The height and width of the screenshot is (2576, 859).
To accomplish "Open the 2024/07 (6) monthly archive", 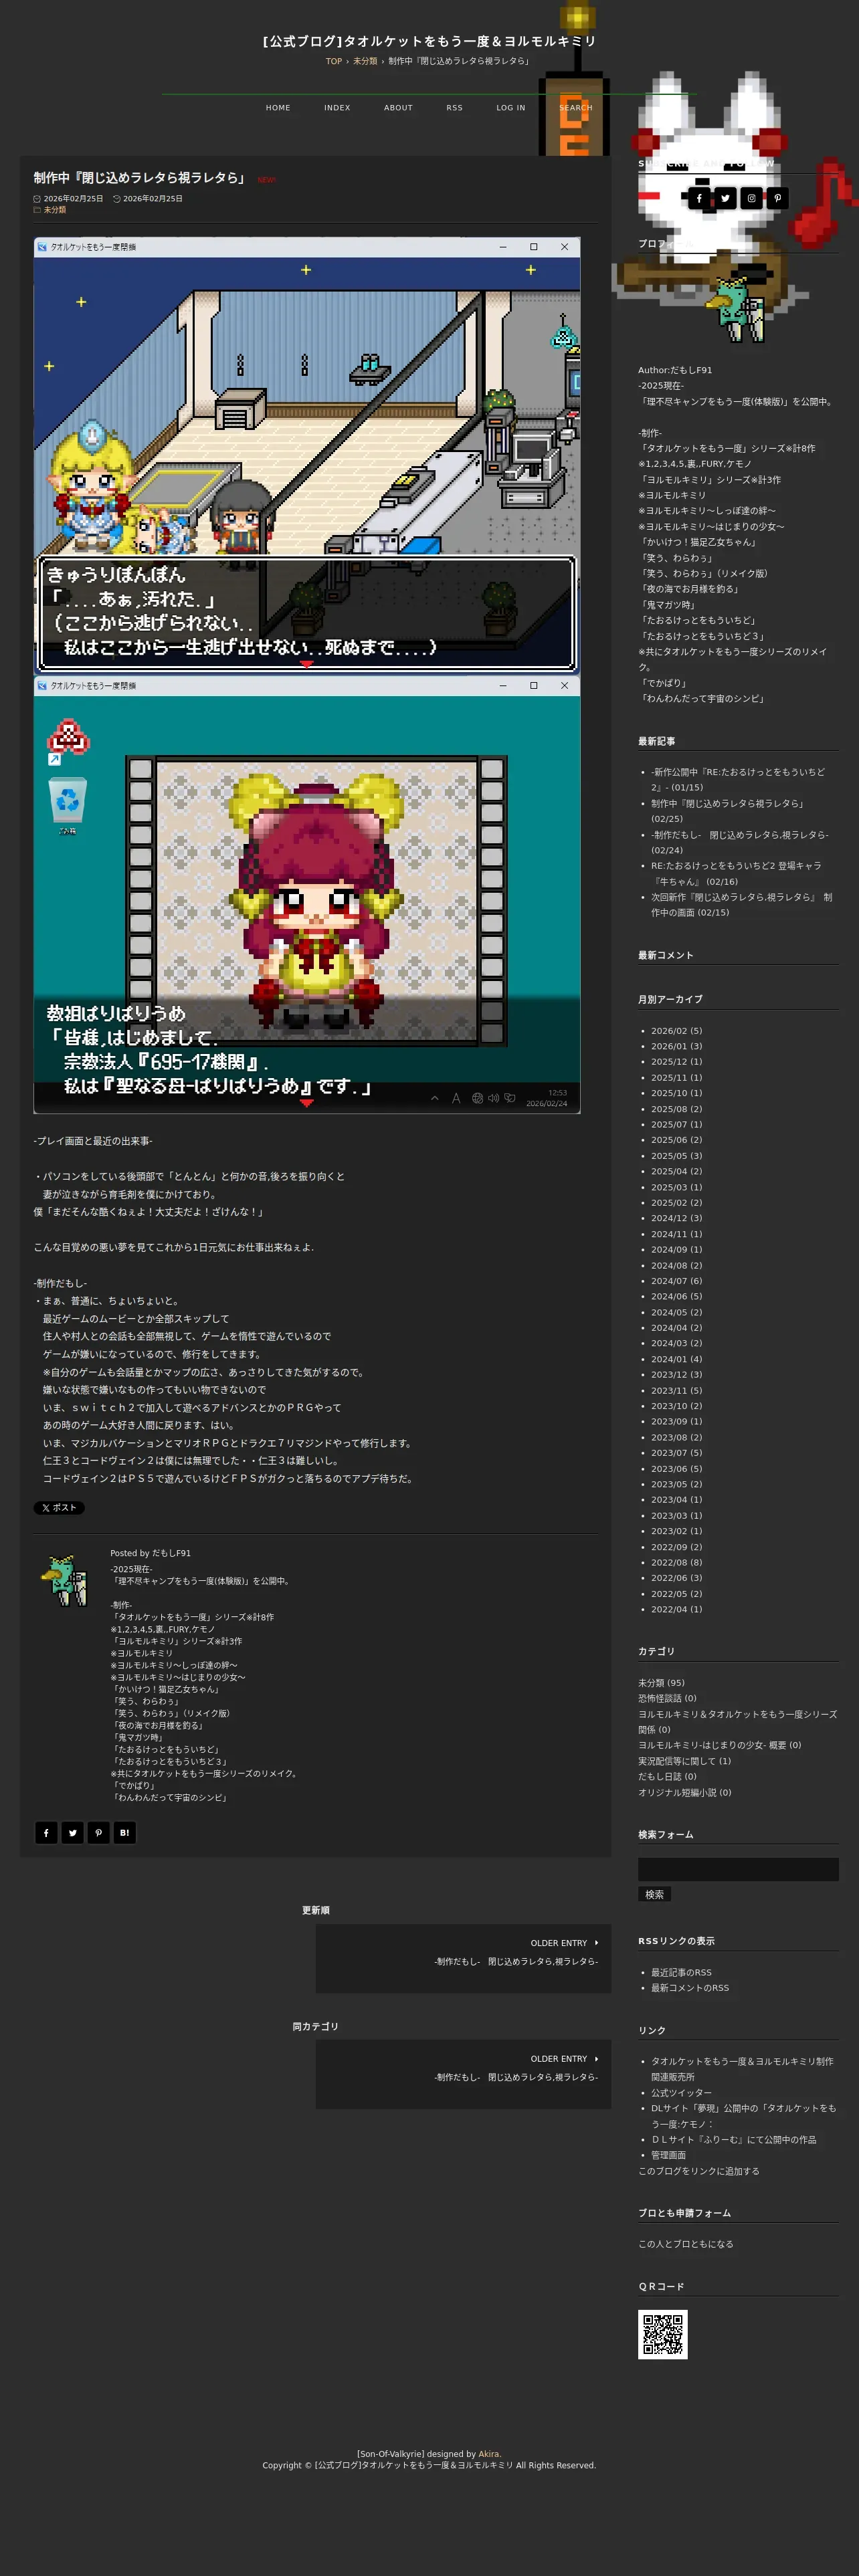I will 676,1281.
